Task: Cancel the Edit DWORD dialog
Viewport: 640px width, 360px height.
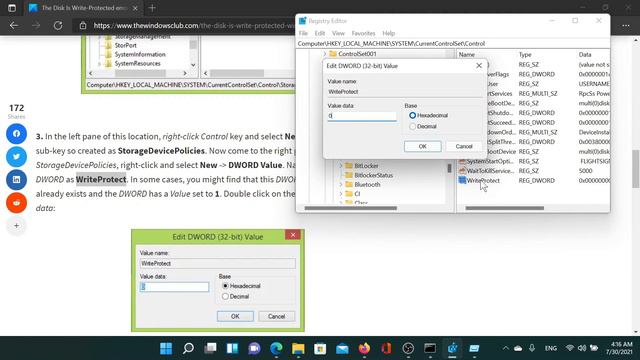Action: [464, 146]
